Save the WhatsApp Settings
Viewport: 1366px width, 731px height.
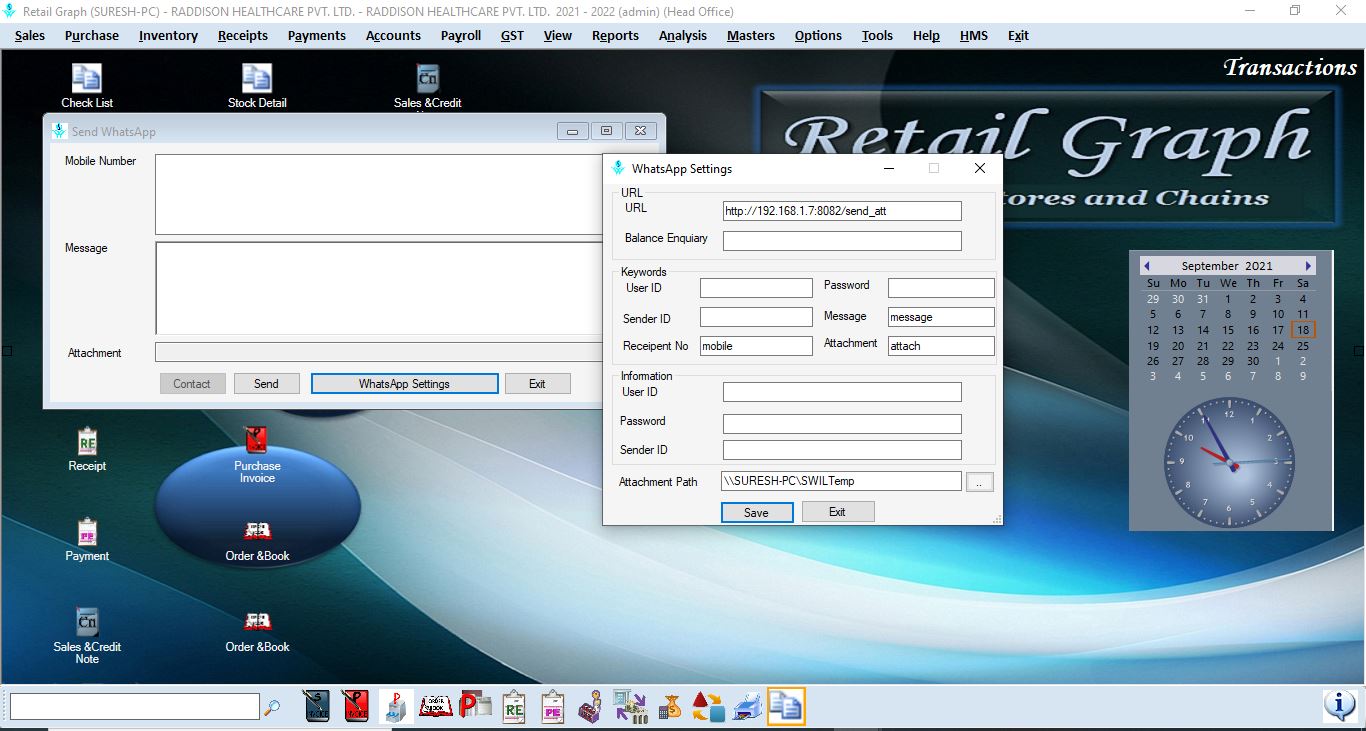(x=757, y=511)
